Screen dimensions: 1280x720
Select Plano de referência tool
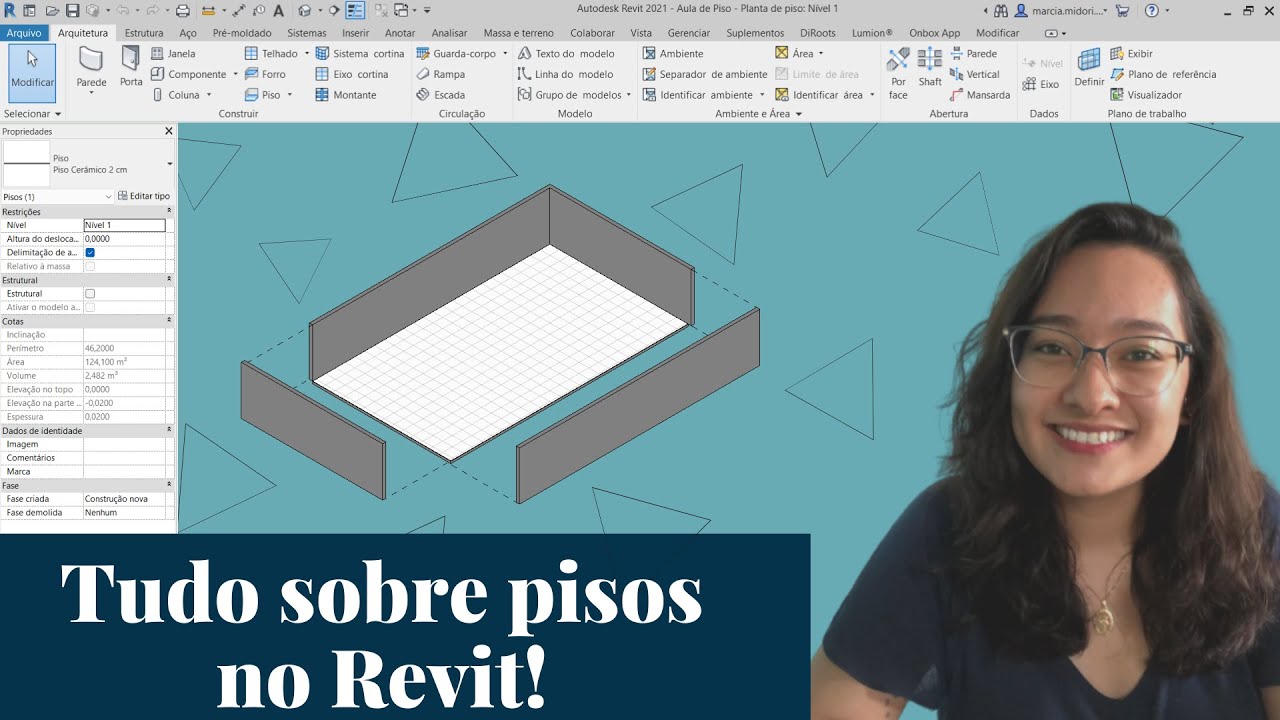point(1163,74)
